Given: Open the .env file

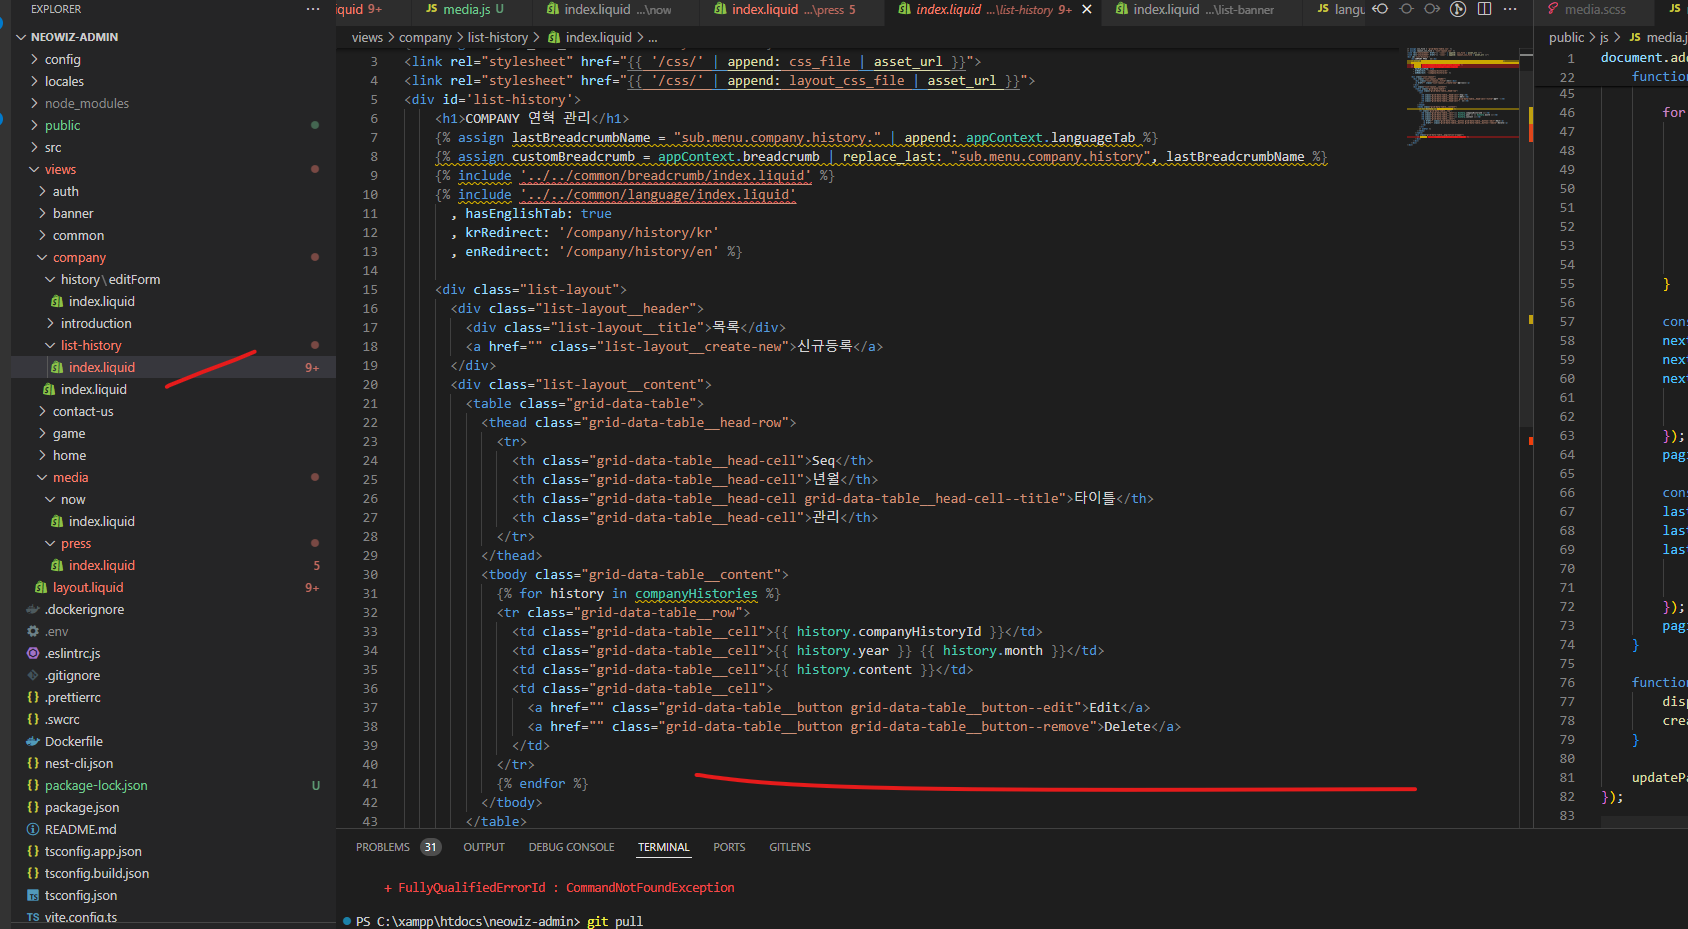Looking at the screenshot, I should pos(173,631).
